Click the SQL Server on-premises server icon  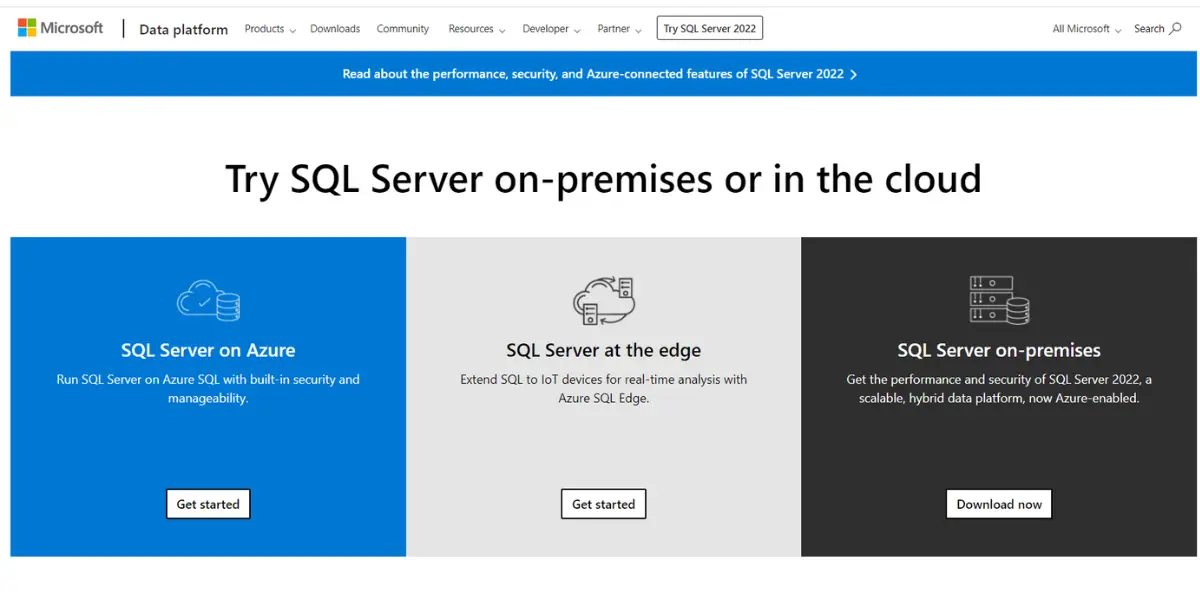(999, 300)
